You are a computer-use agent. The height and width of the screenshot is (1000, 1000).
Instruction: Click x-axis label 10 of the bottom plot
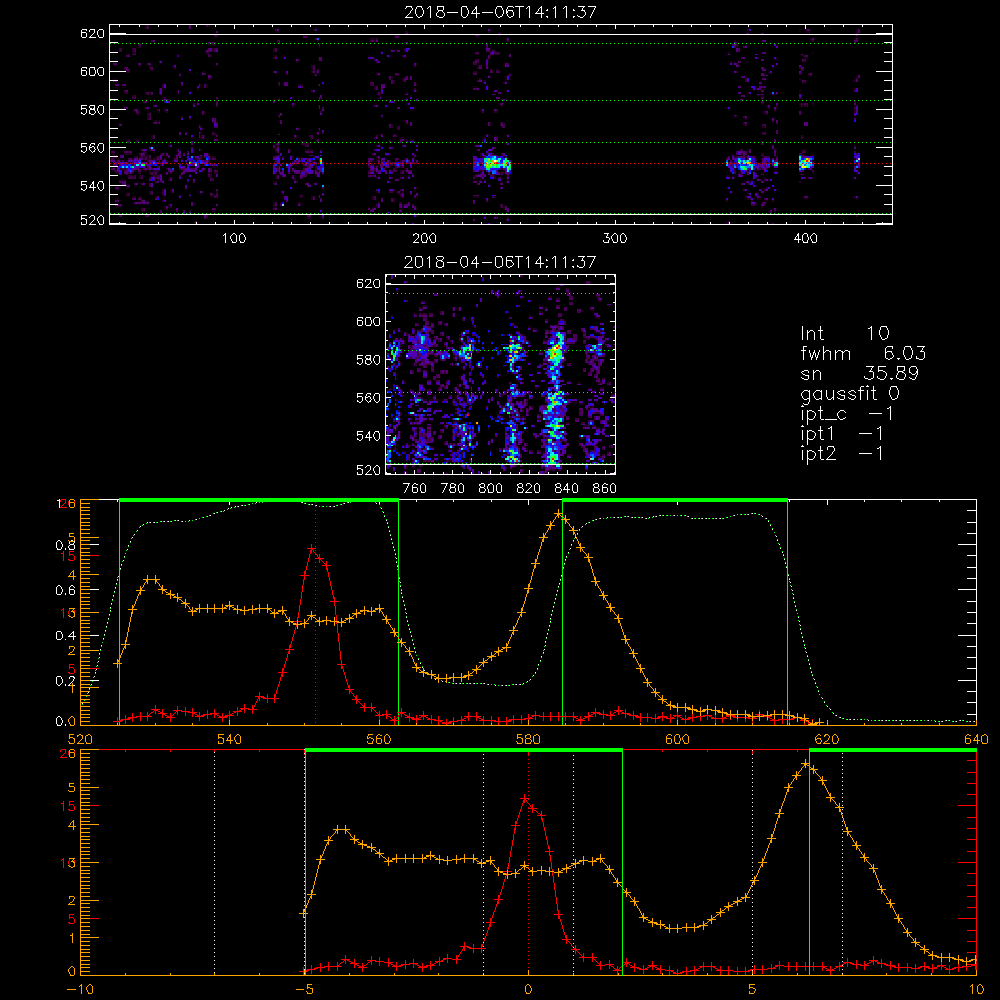point(976,989)
